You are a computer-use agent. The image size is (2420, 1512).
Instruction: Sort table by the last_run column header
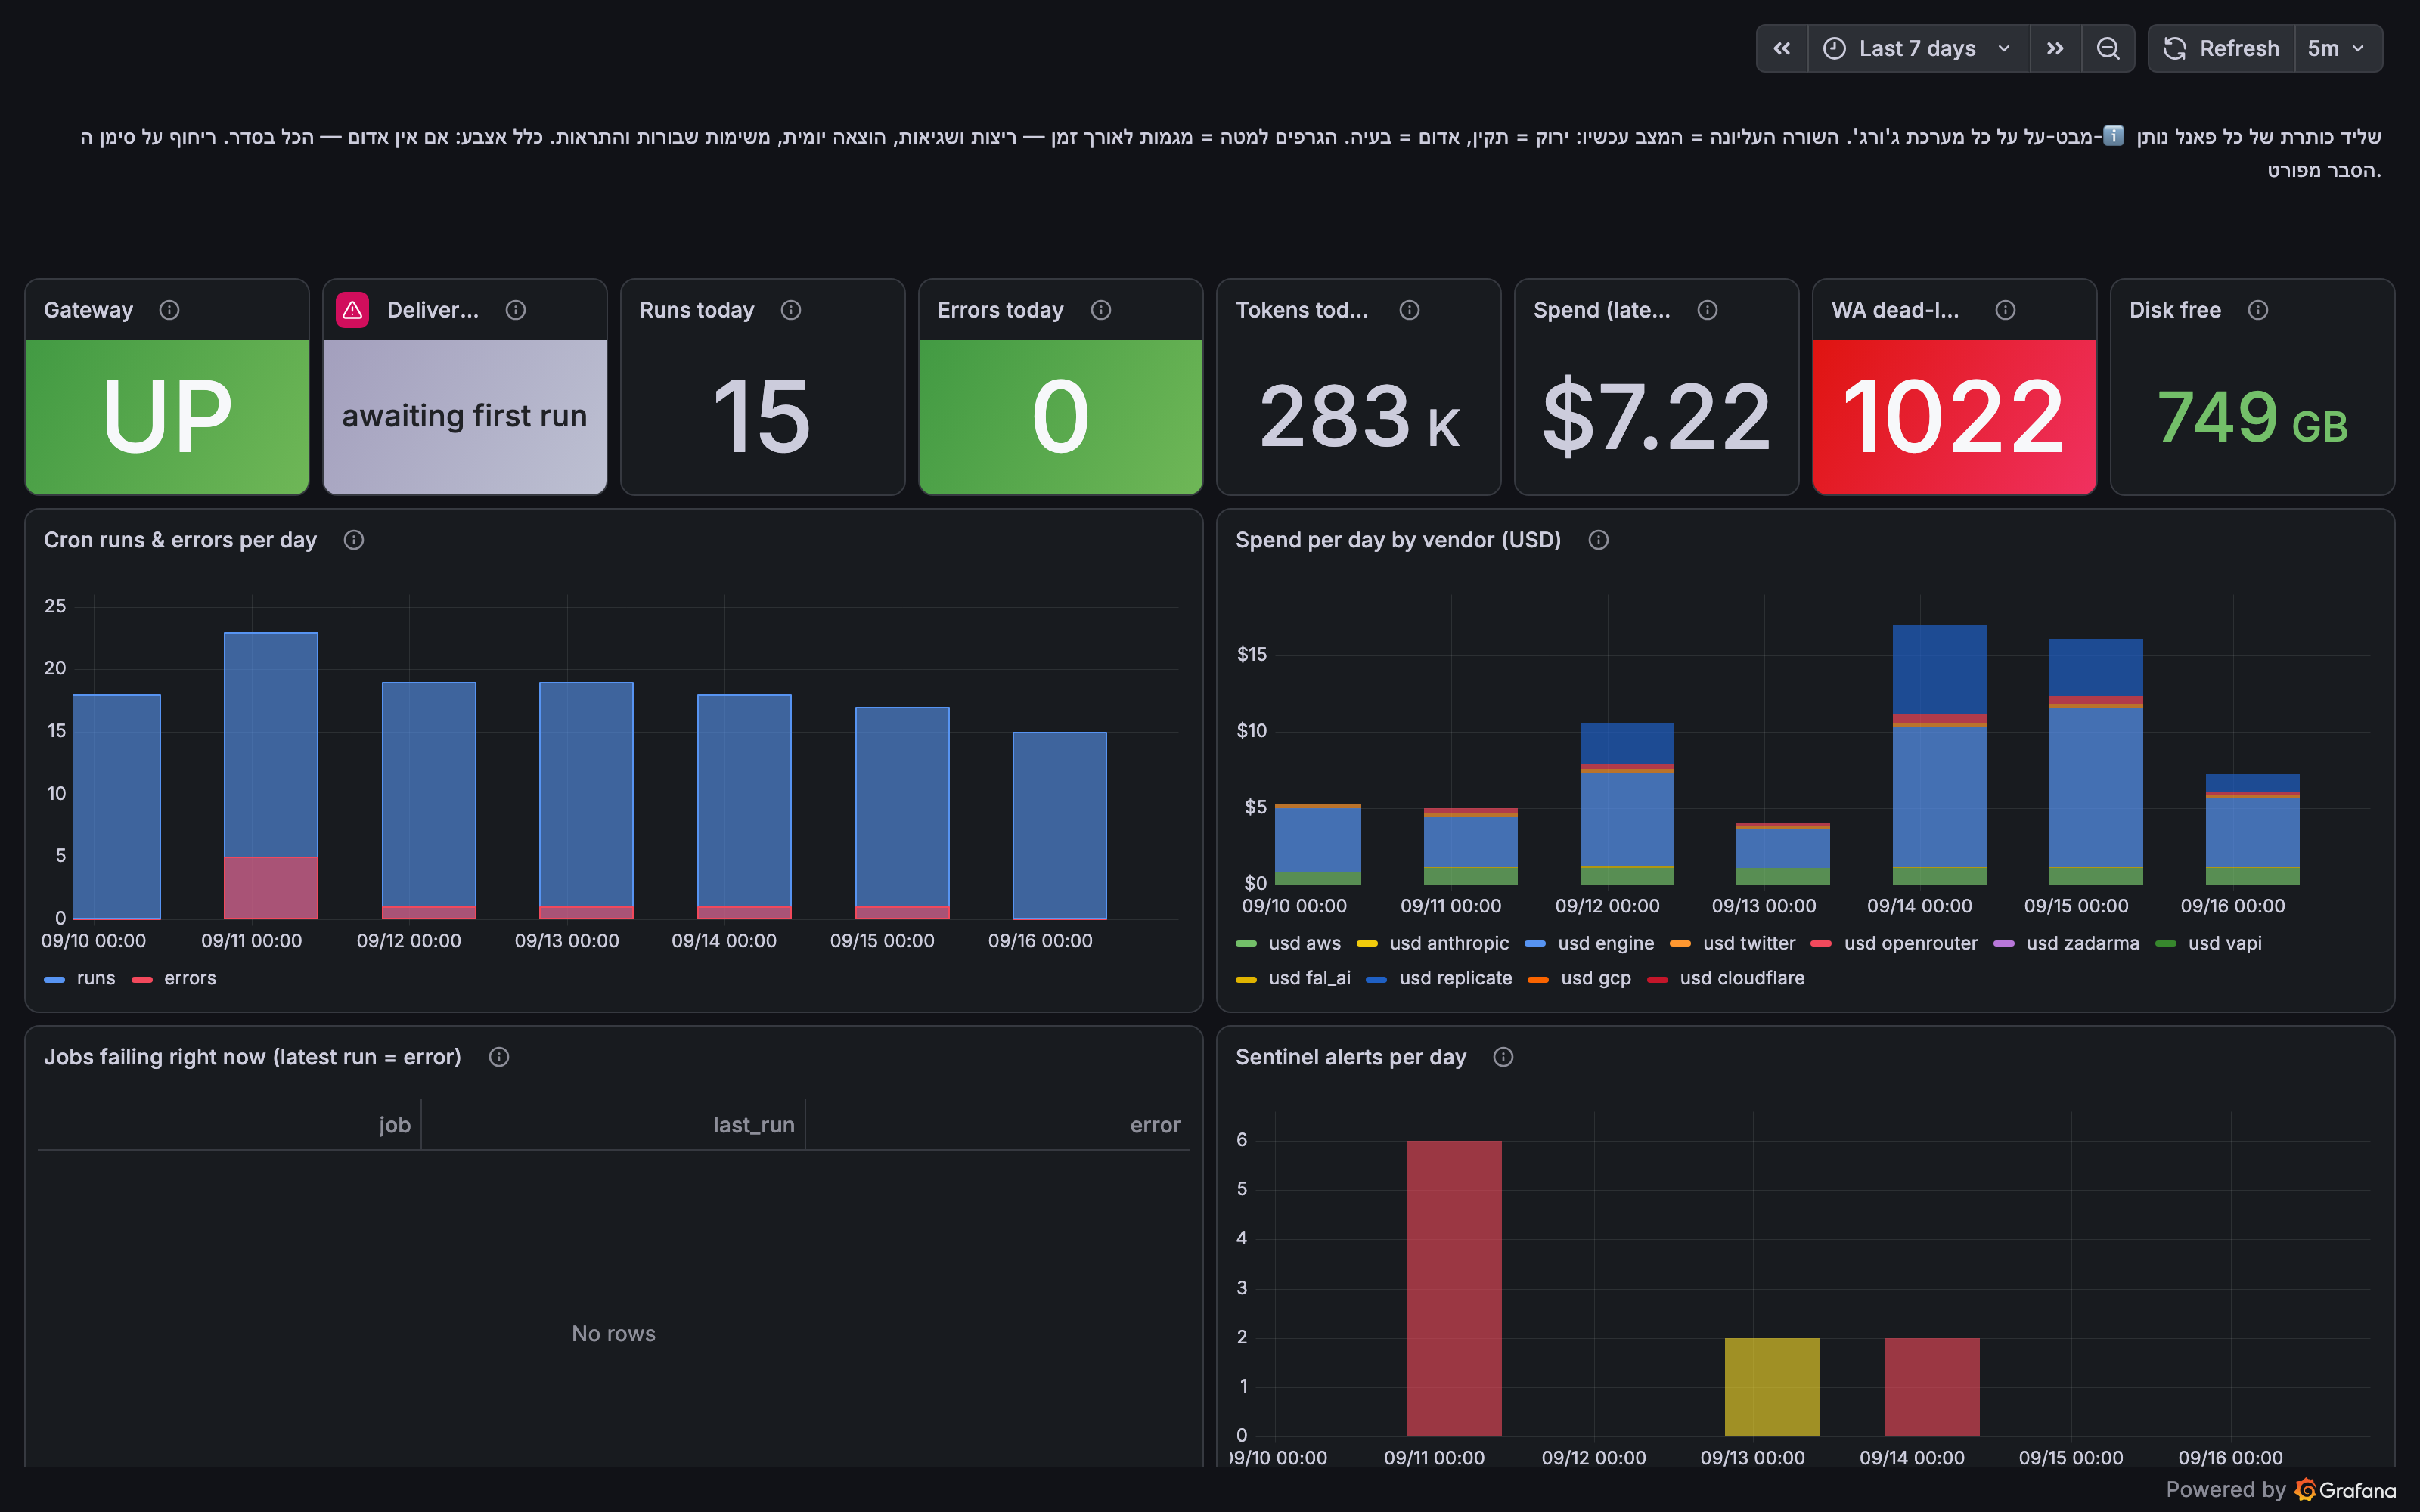coord(754,1125)
